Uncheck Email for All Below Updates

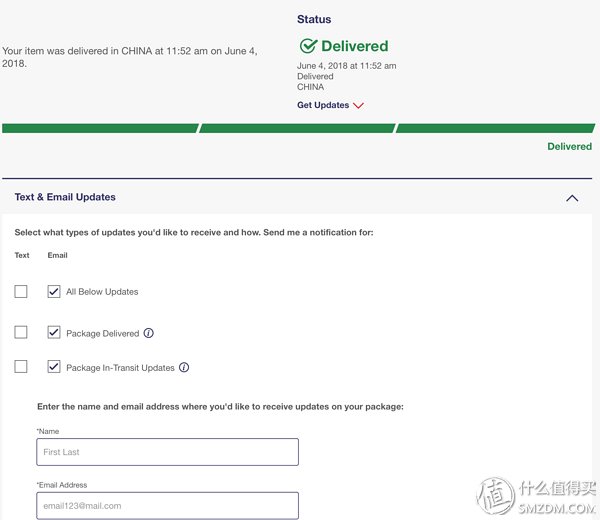(x=54, y=292)
